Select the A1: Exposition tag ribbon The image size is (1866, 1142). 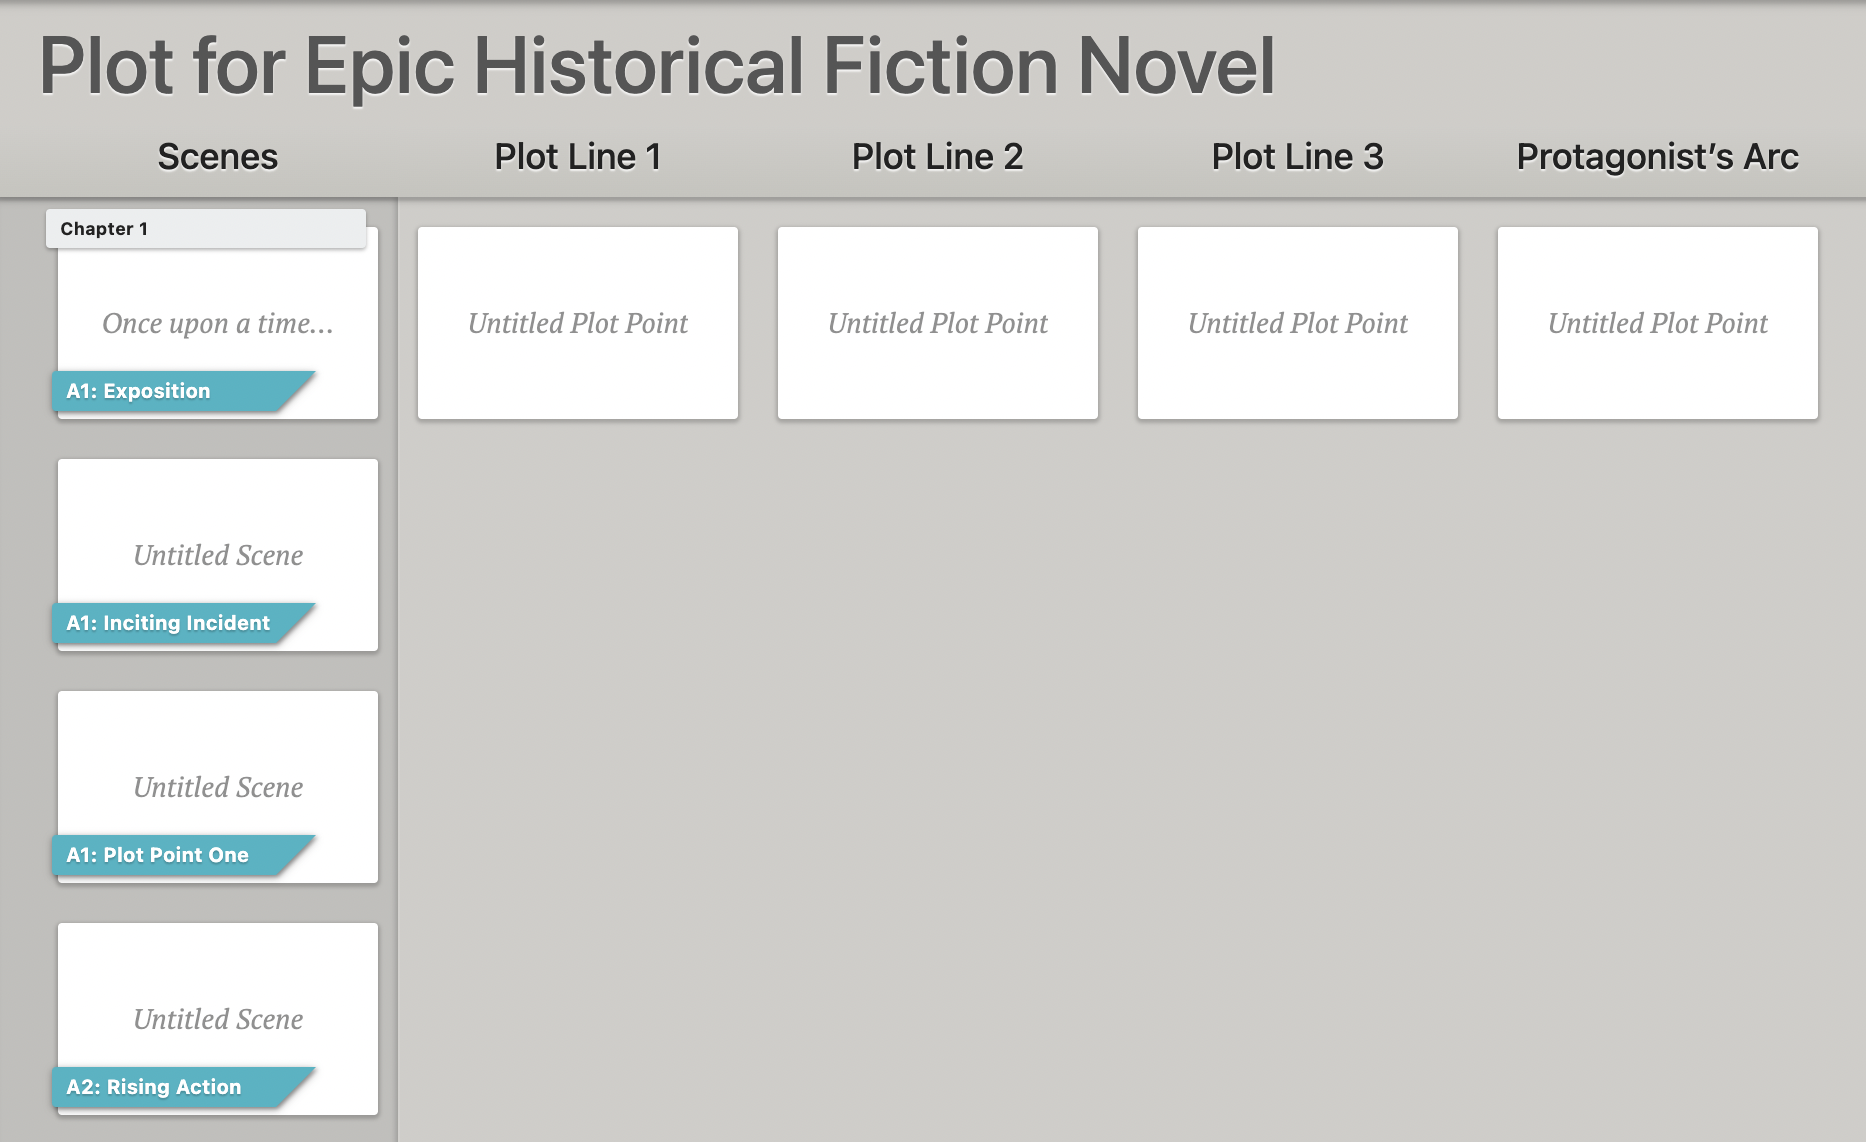coord(138,391)
